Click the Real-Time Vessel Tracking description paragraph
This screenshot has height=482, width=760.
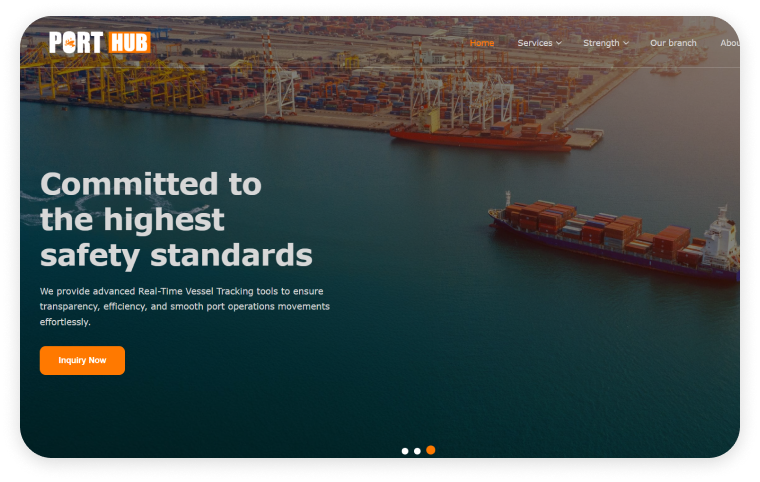[x=185, y=306]
